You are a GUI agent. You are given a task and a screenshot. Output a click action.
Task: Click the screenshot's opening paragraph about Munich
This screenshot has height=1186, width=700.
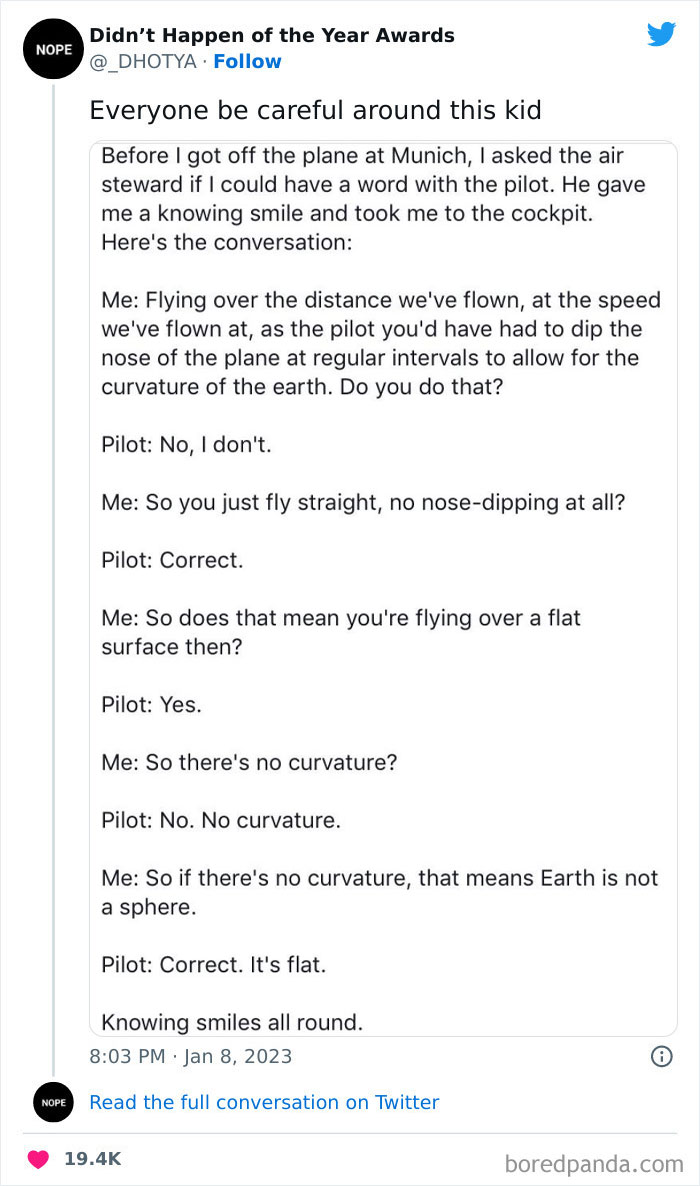point(373,199)
